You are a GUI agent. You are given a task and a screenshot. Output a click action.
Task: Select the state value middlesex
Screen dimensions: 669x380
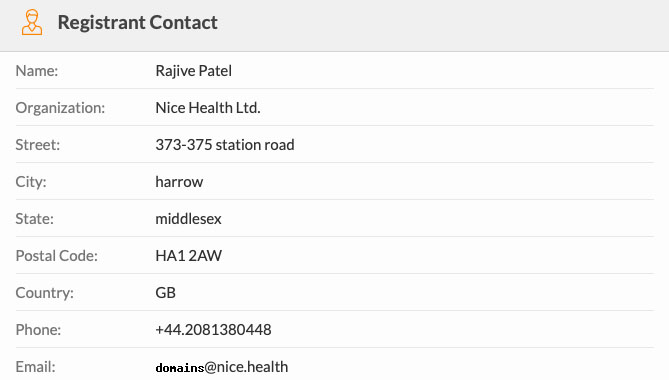click(188, 219)
